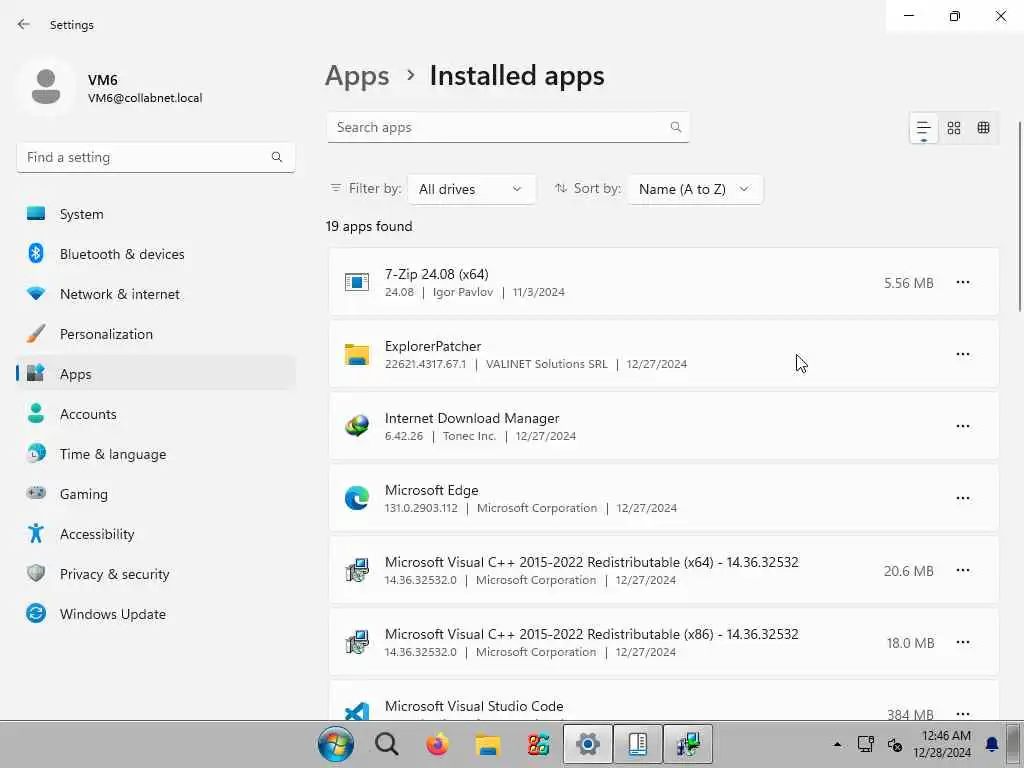Click the 5.56 MB size value
The height and width of the screenshot is (768, 1024).
908,283
